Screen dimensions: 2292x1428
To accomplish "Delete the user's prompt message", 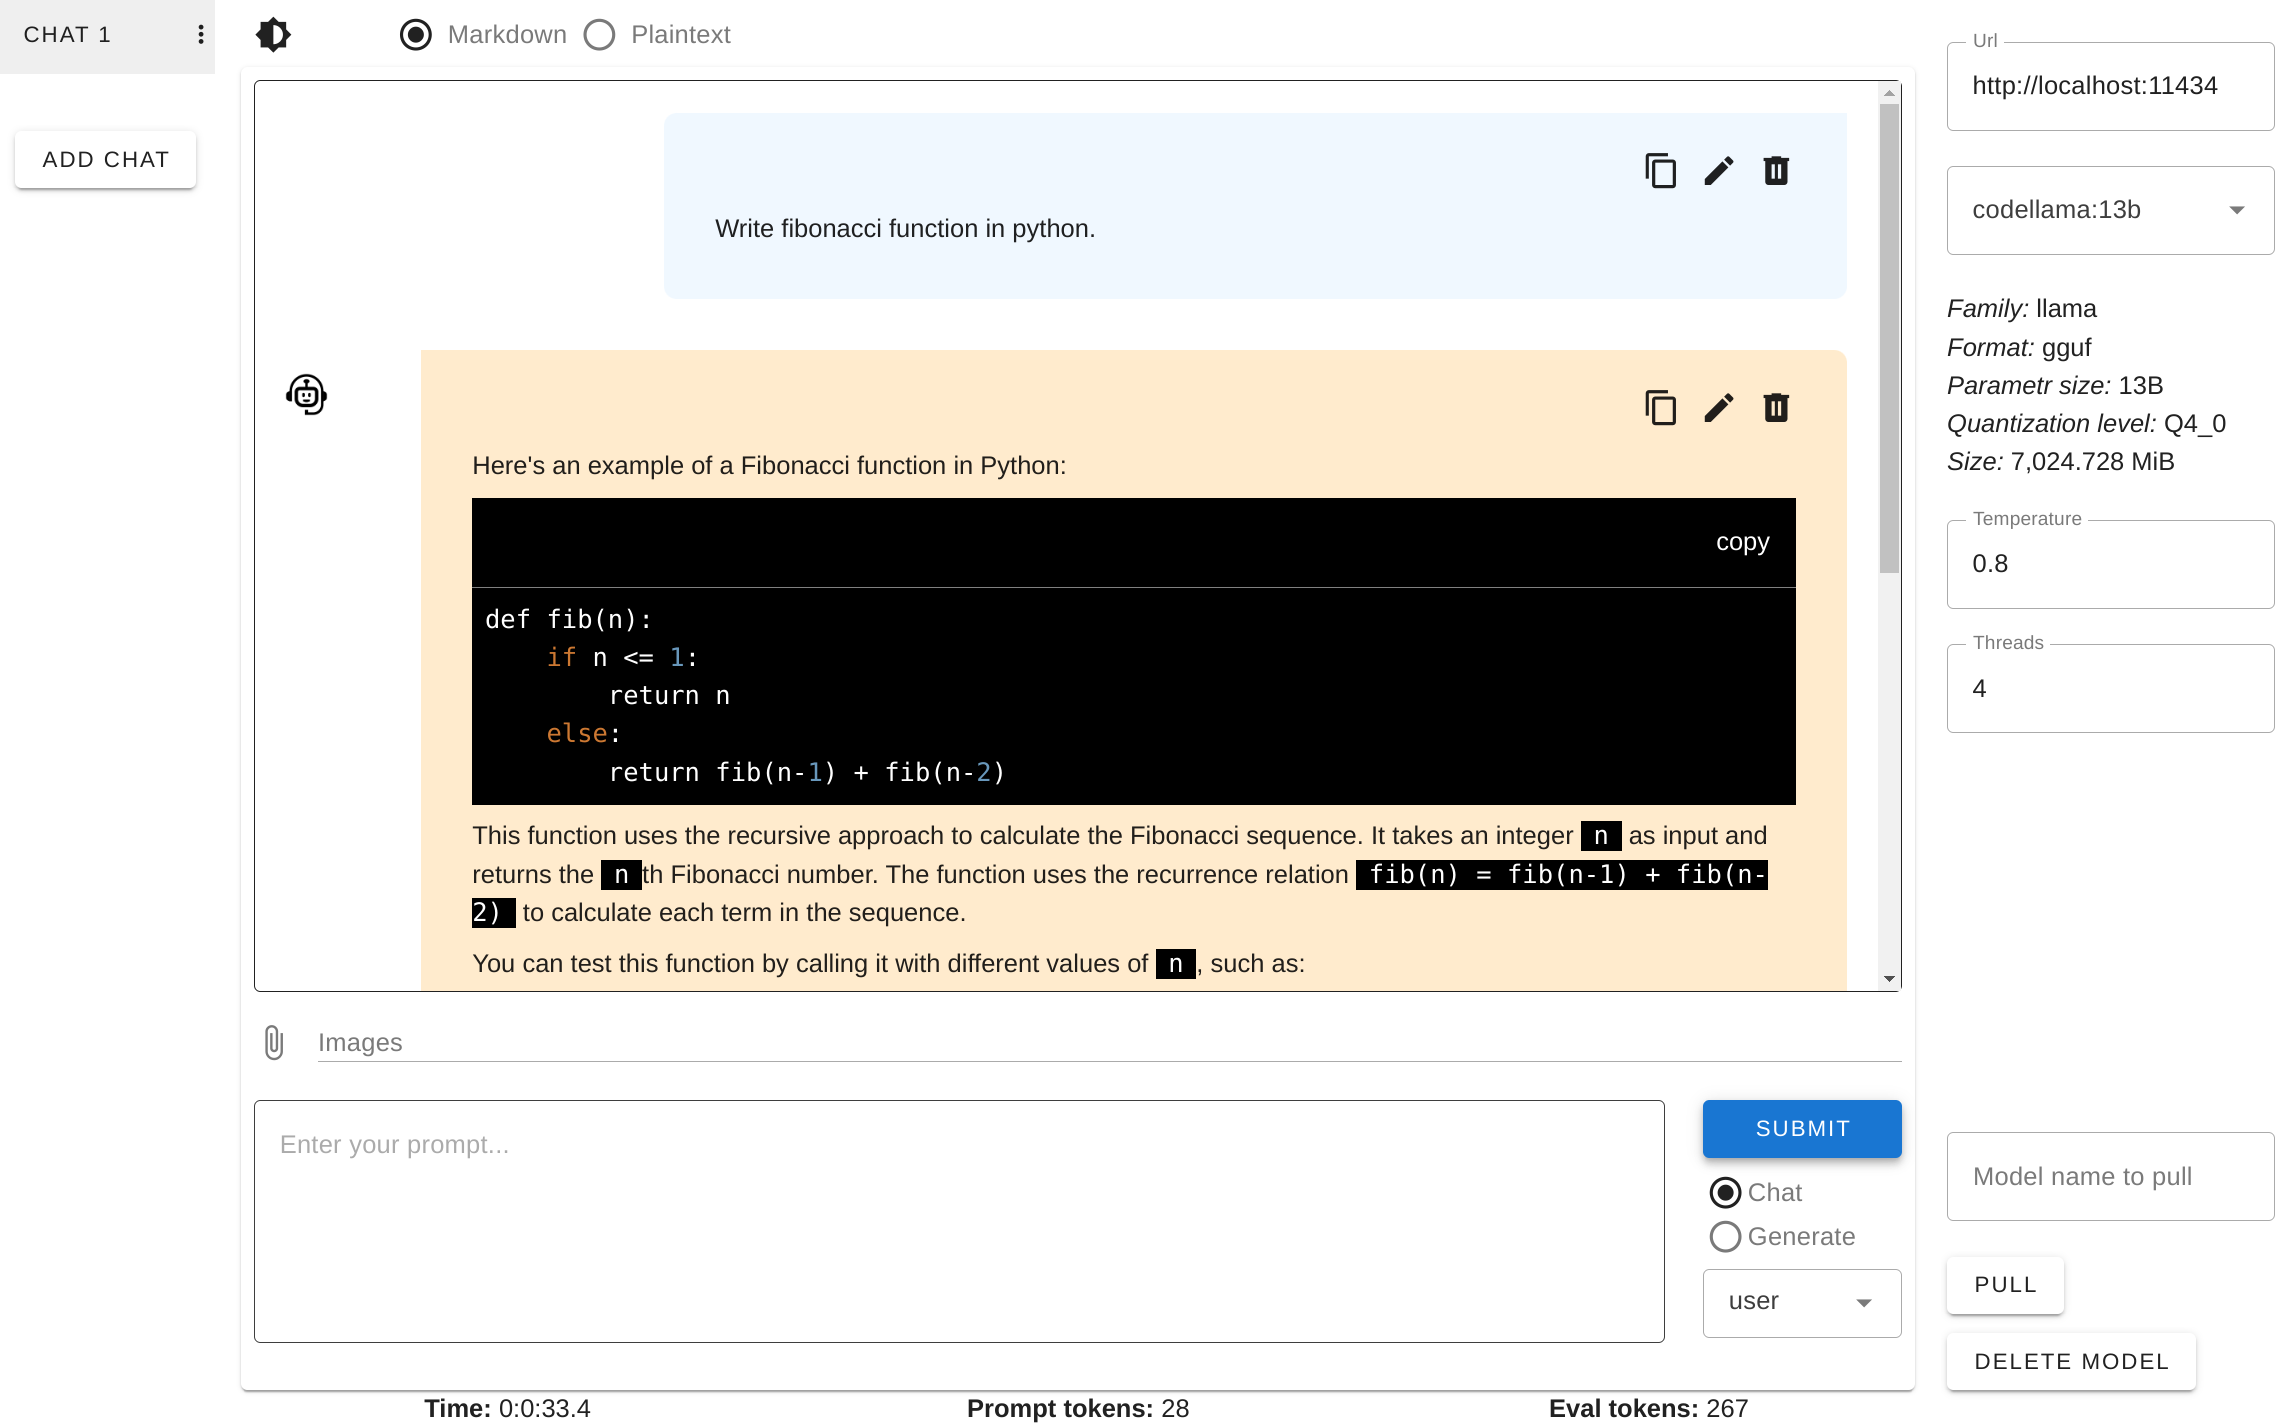I will click(1776, 171).
